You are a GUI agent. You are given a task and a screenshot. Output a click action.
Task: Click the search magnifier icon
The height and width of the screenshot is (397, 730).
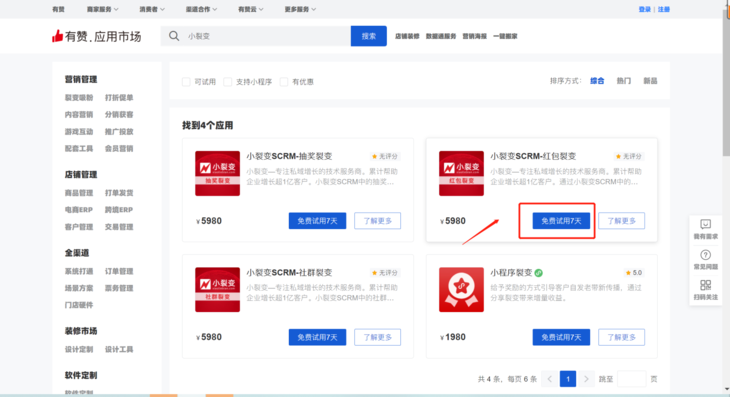[x=174, y=36]
